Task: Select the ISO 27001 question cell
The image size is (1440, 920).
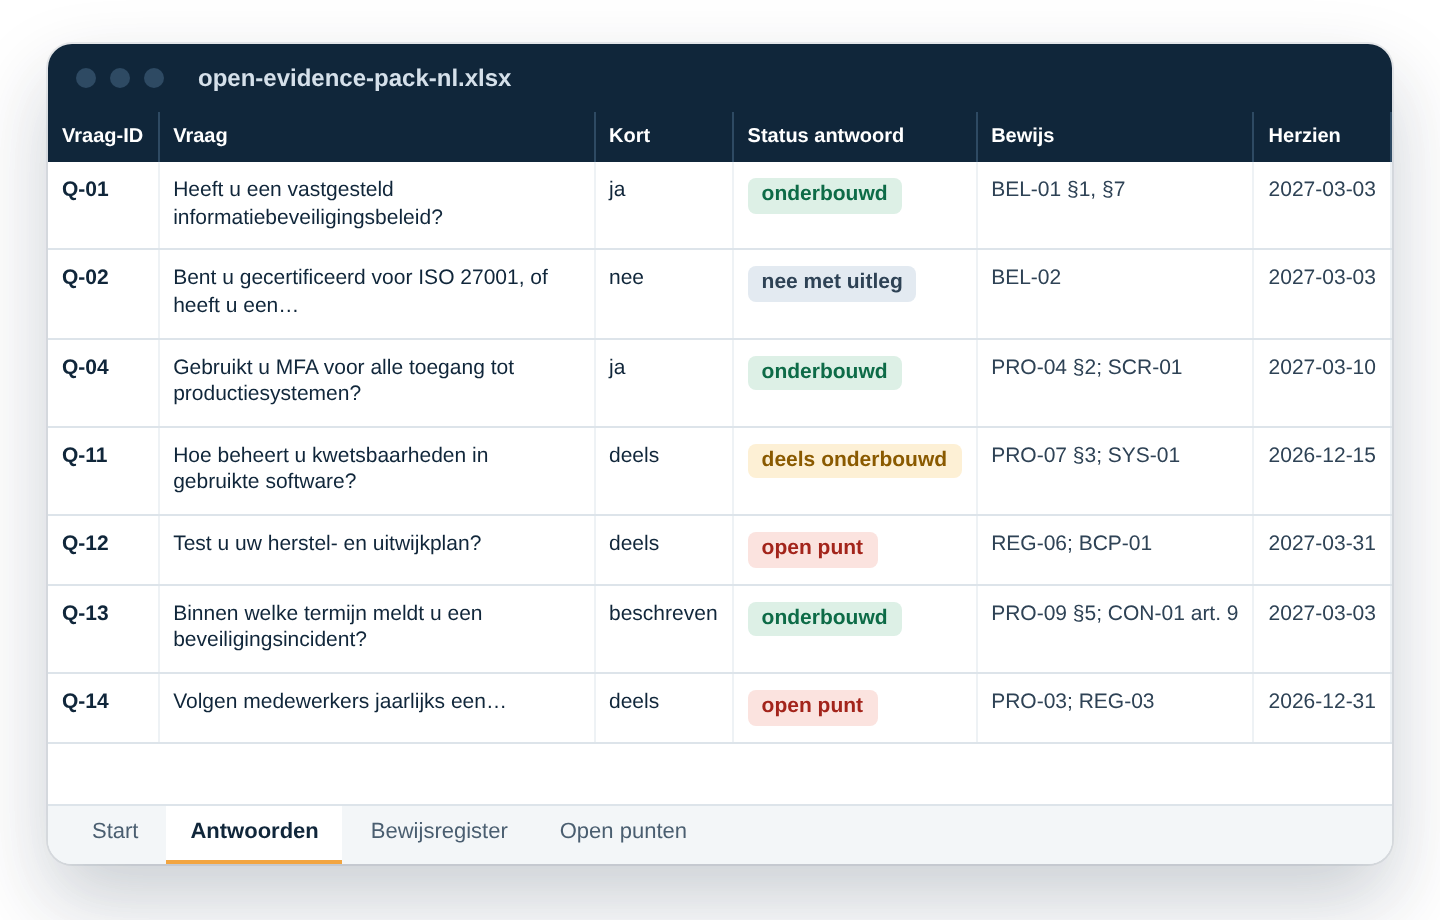Action: click(377, 294)
